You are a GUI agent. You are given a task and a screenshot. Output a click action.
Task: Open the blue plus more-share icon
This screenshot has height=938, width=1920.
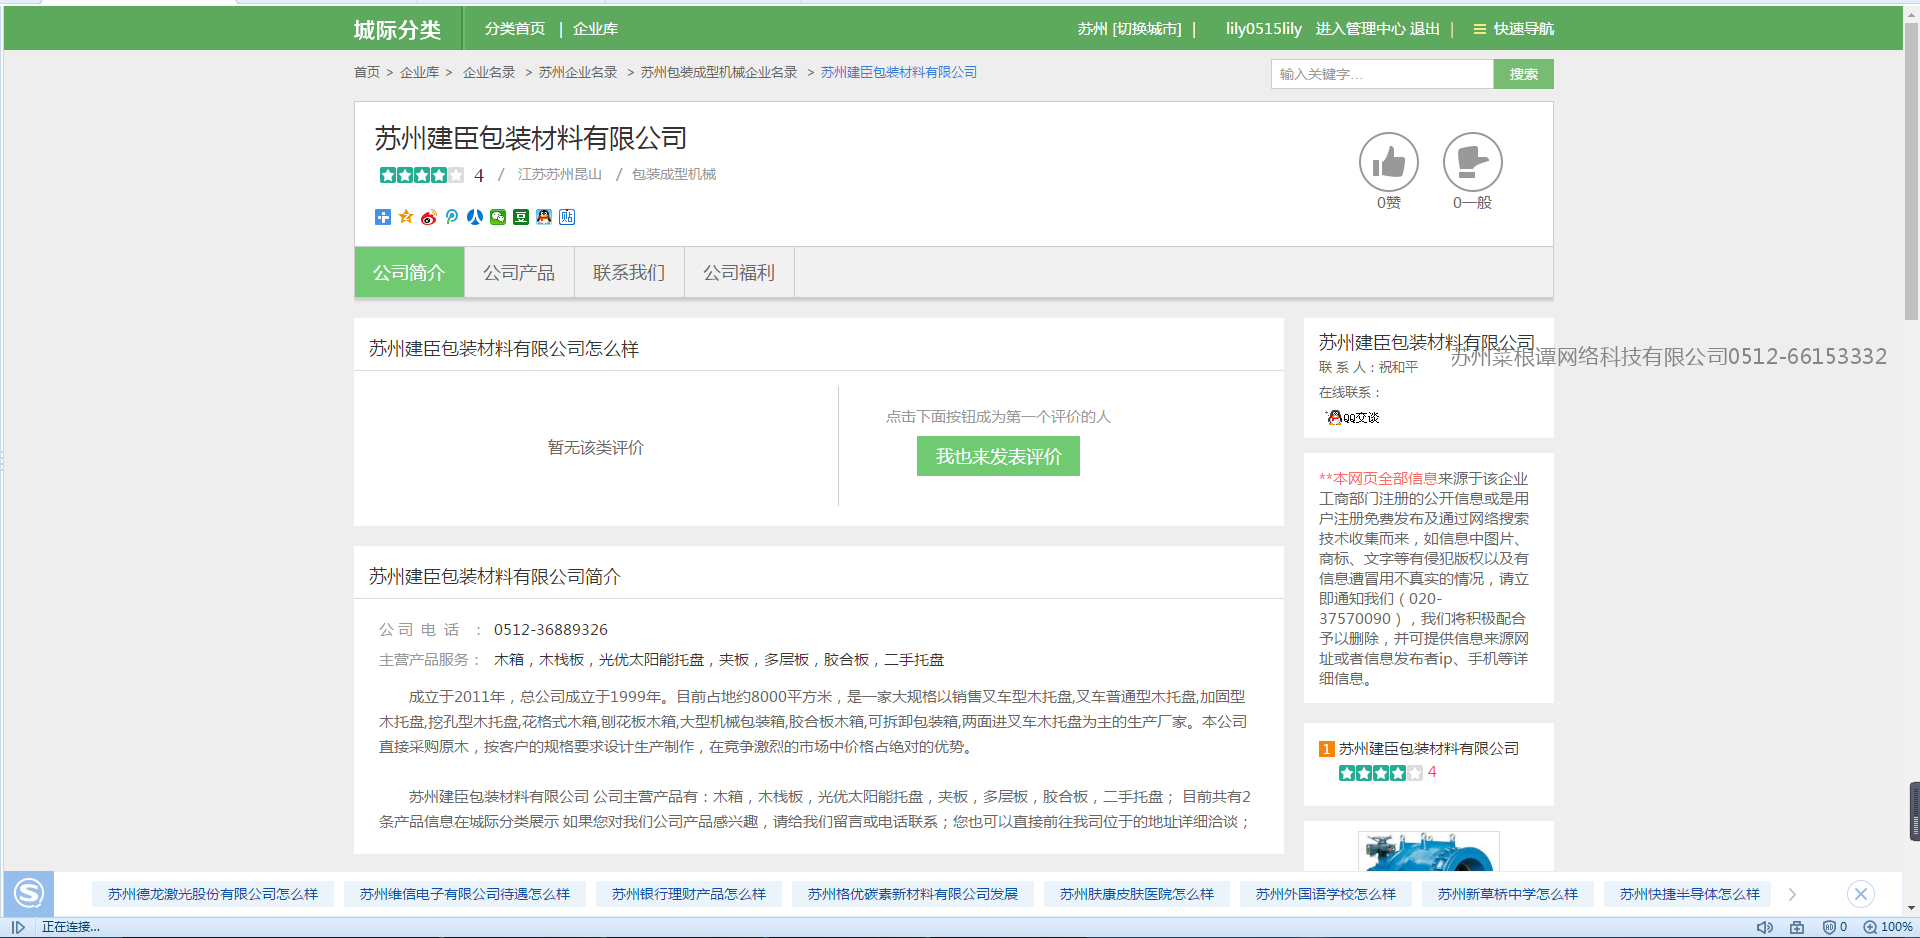383,217
